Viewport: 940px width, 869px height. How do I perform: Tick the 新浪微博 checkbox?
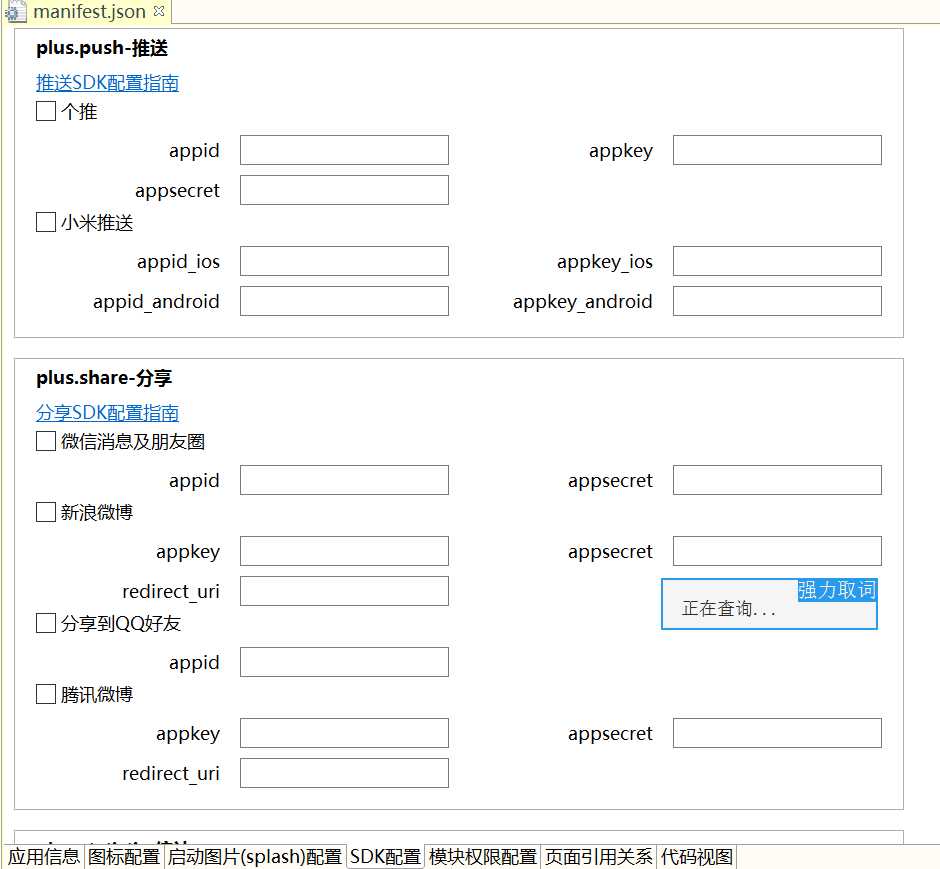[x=46, y=512]
